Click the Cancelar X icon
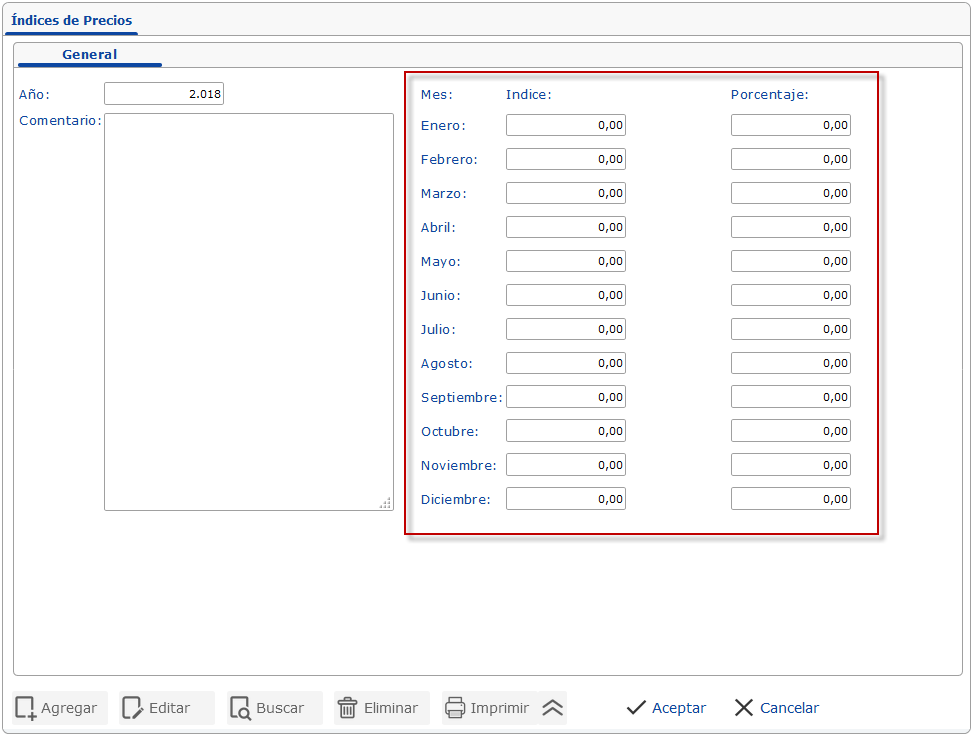 [x=743, y=708]
